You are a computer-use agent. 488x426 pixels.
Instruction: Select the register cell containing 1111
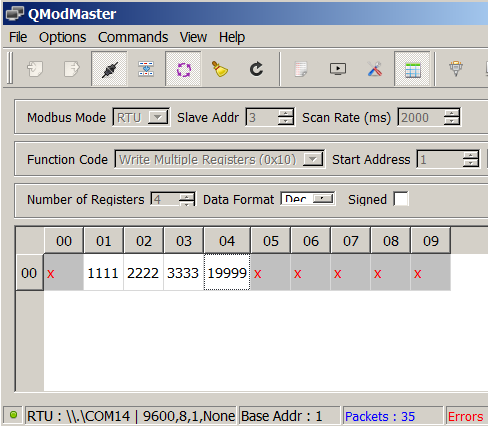click(x=103, y=272)
